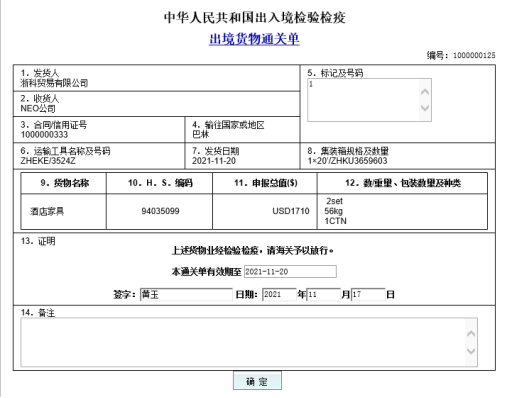This screenshot has height=398, width=507.
Task: Click up arrow in 备注 scrollbar
Action: 471,334
